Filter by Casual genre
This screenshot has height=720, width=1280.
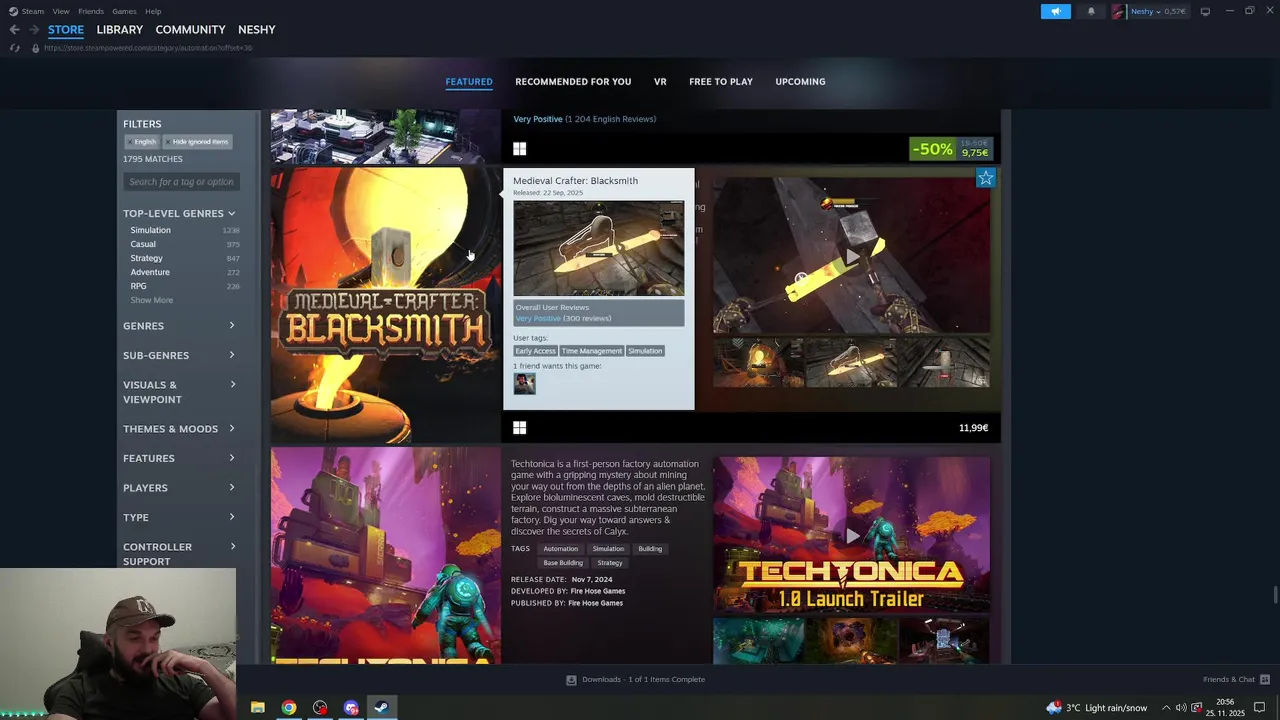(x=143, y=244)
